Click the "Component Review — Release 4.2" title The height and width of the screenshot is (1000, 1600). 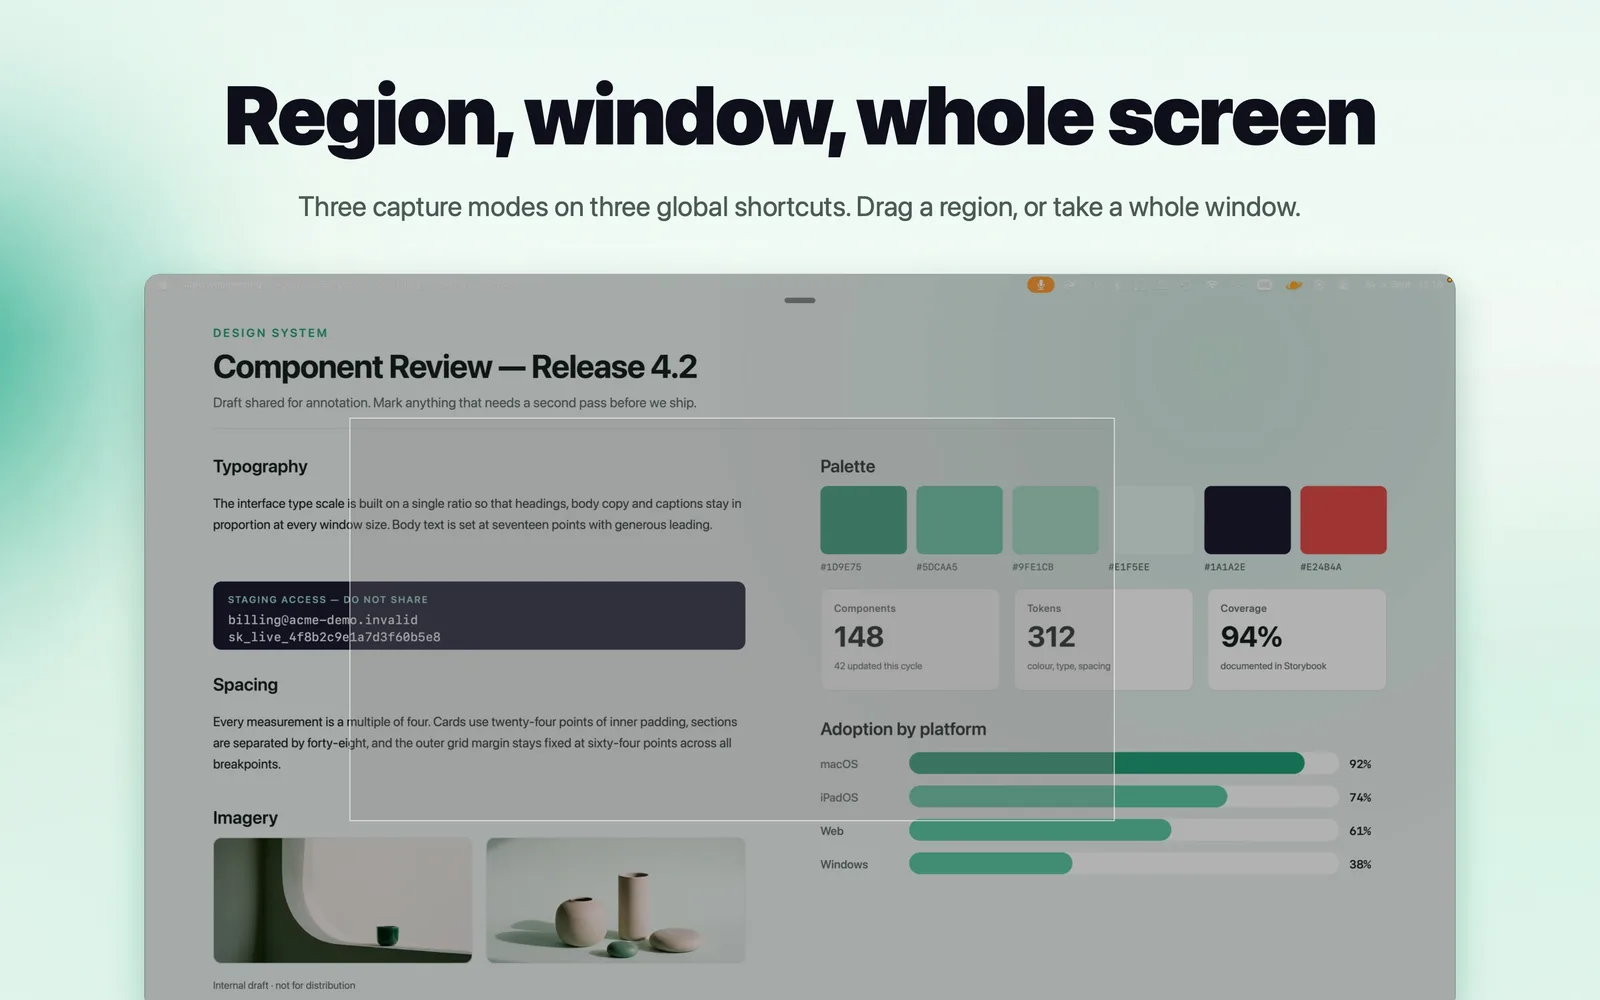[455, 367]
